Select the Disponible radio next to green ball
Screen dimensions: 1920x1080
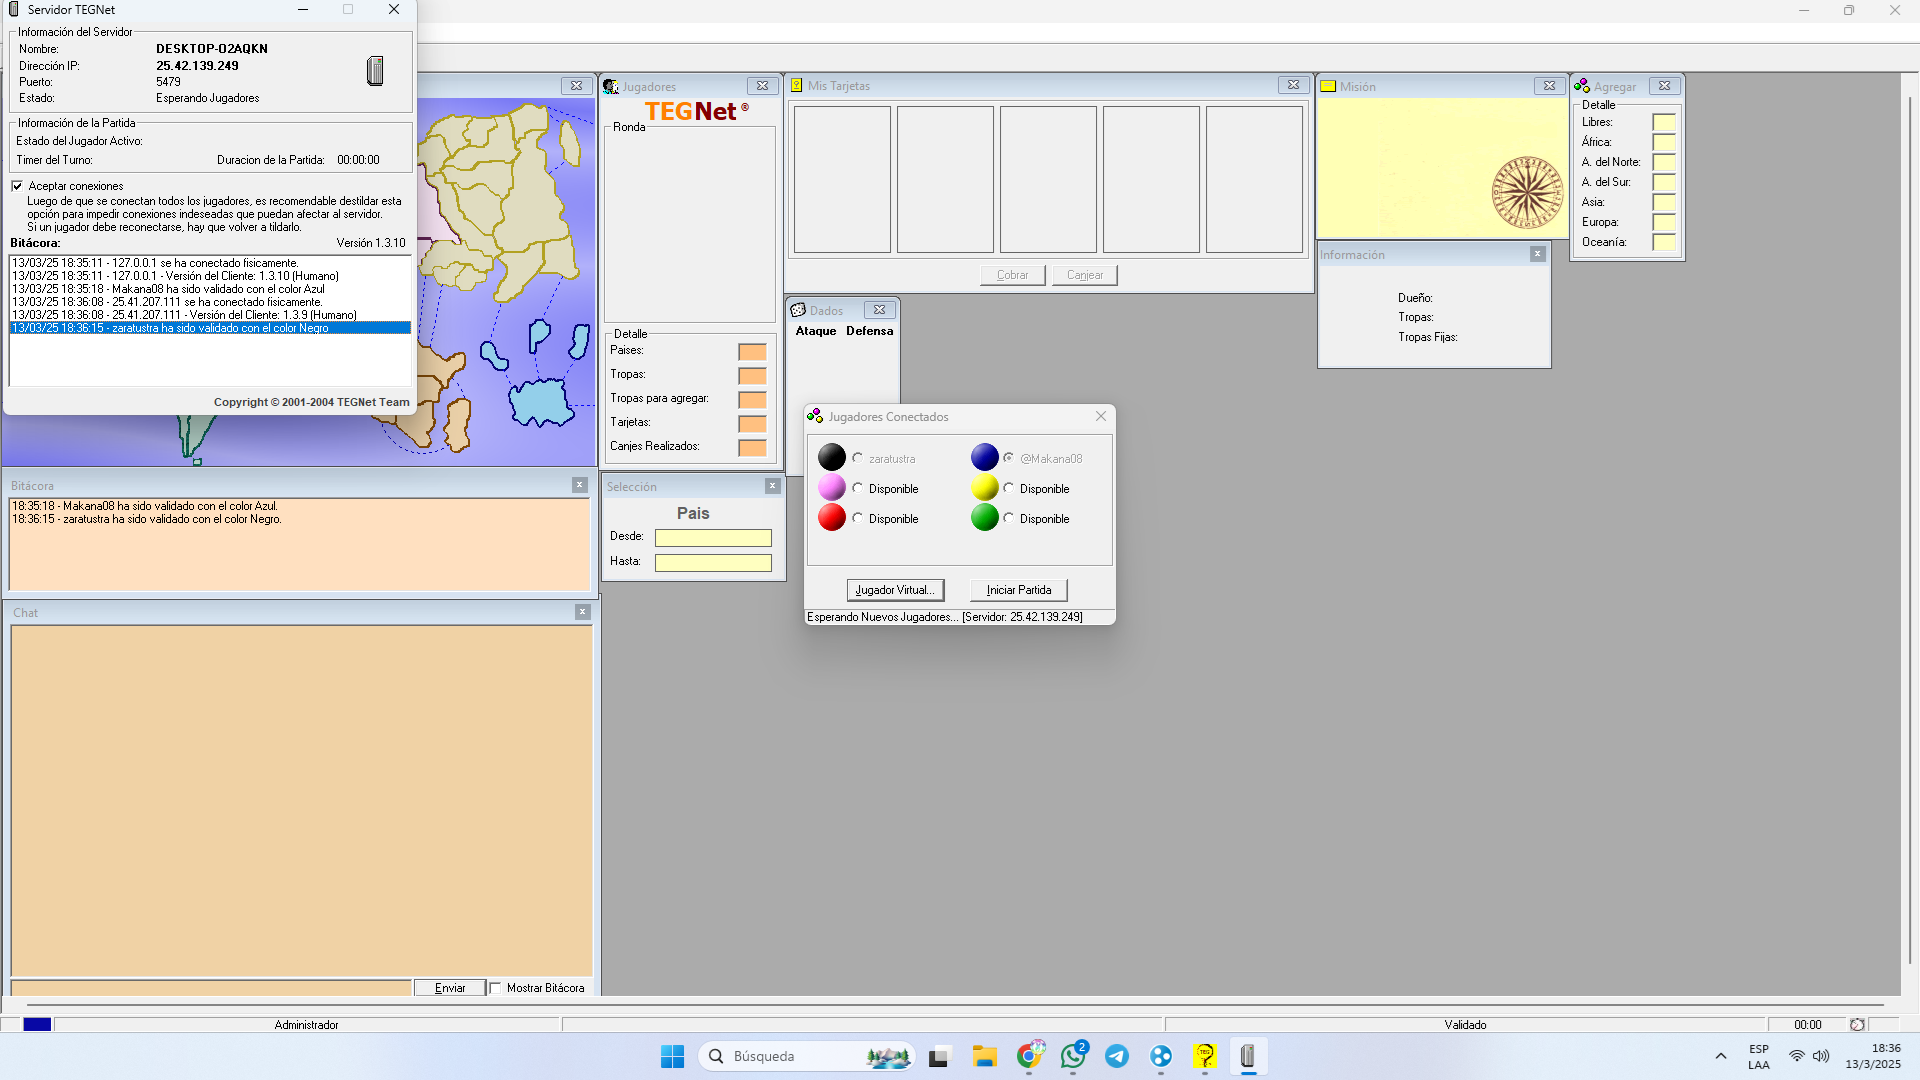[x=1008, y=518]
